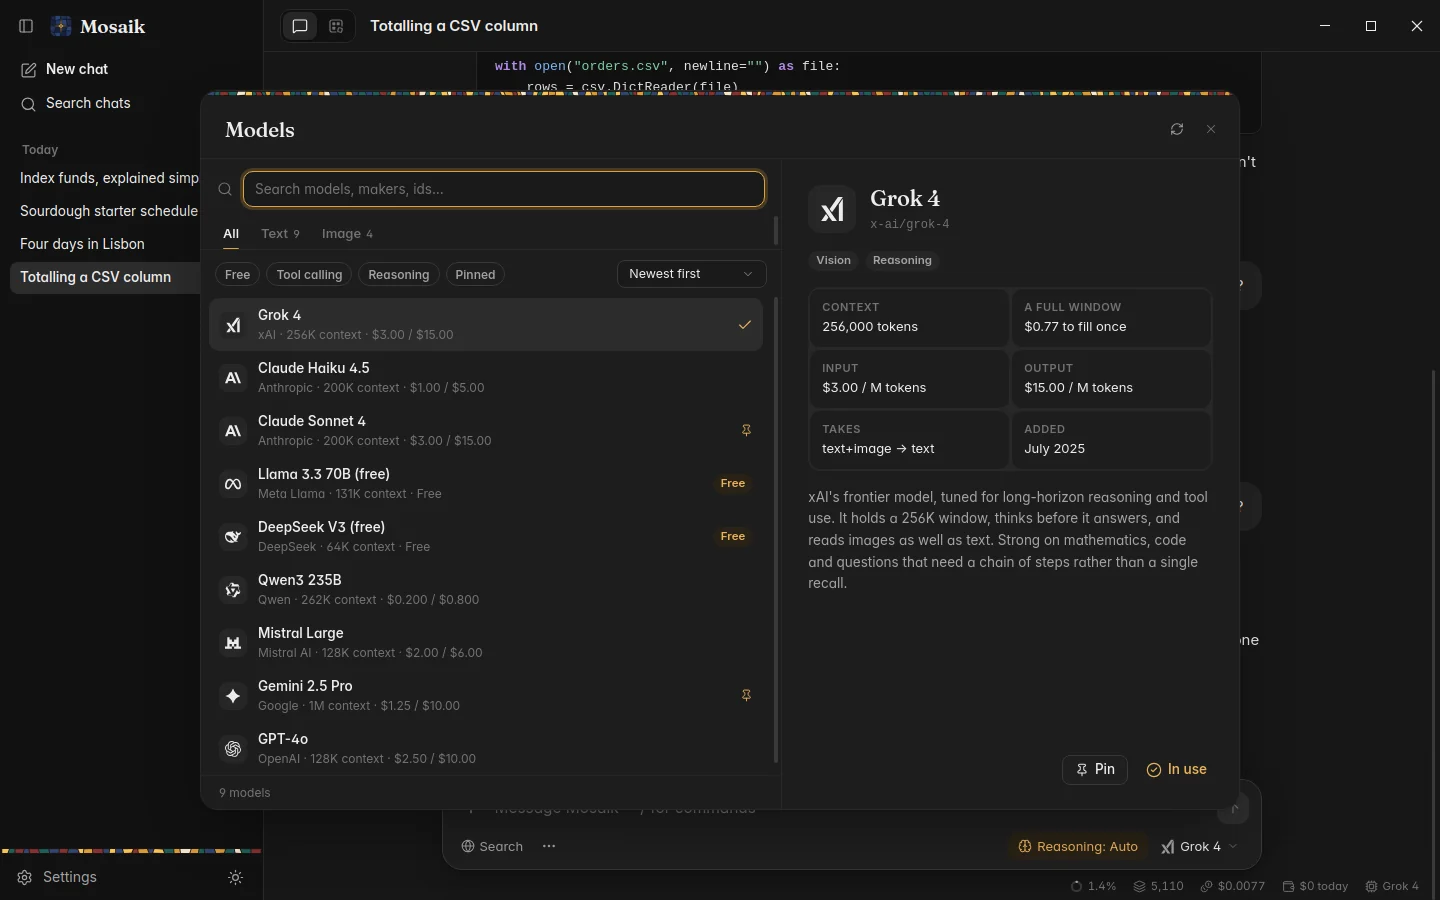Close the Models dialog
This screenshot has height=900, width=1440.
point(1211,129)
